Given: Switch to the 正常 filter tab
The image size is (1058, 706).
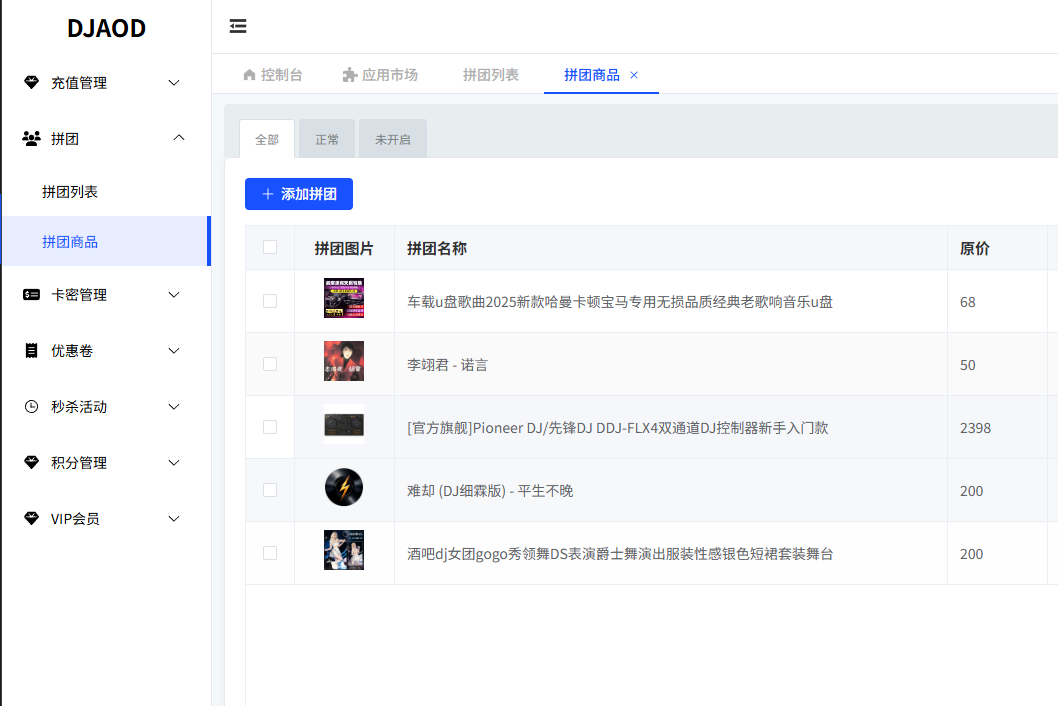Looking at the screenshot, I should (x=327, y=139).
